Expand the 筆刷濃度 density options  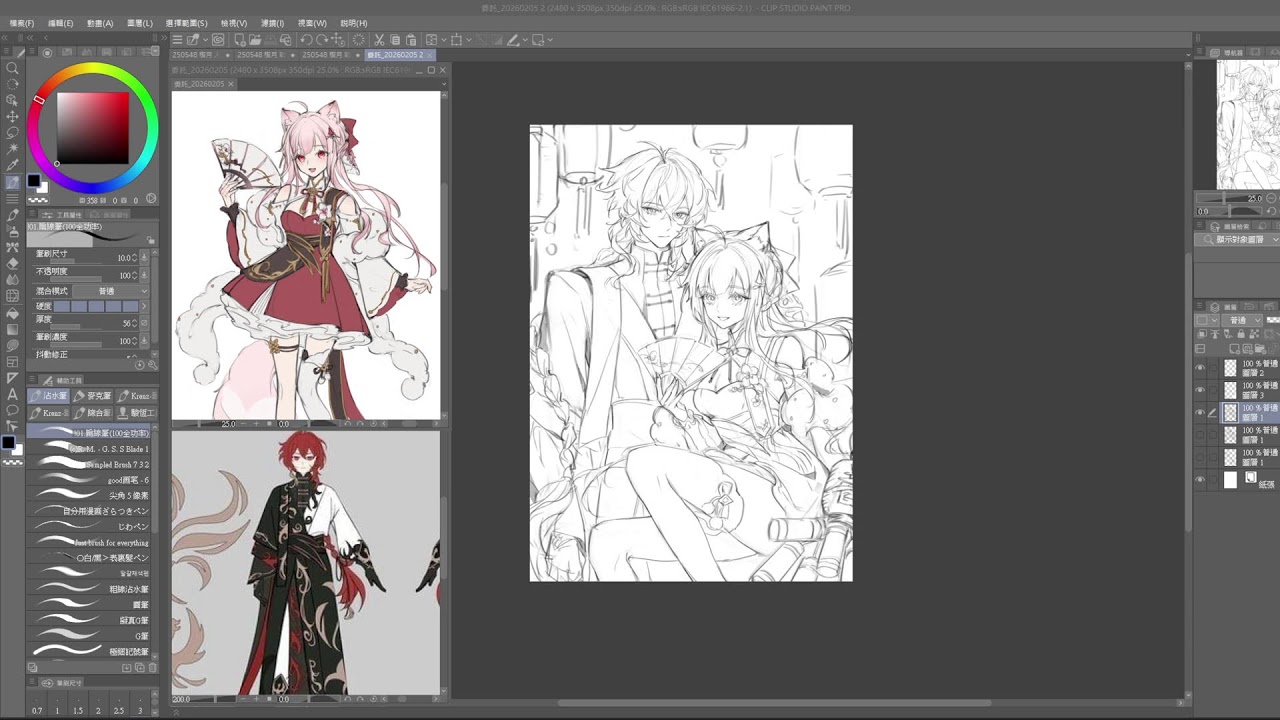(145, 341)
